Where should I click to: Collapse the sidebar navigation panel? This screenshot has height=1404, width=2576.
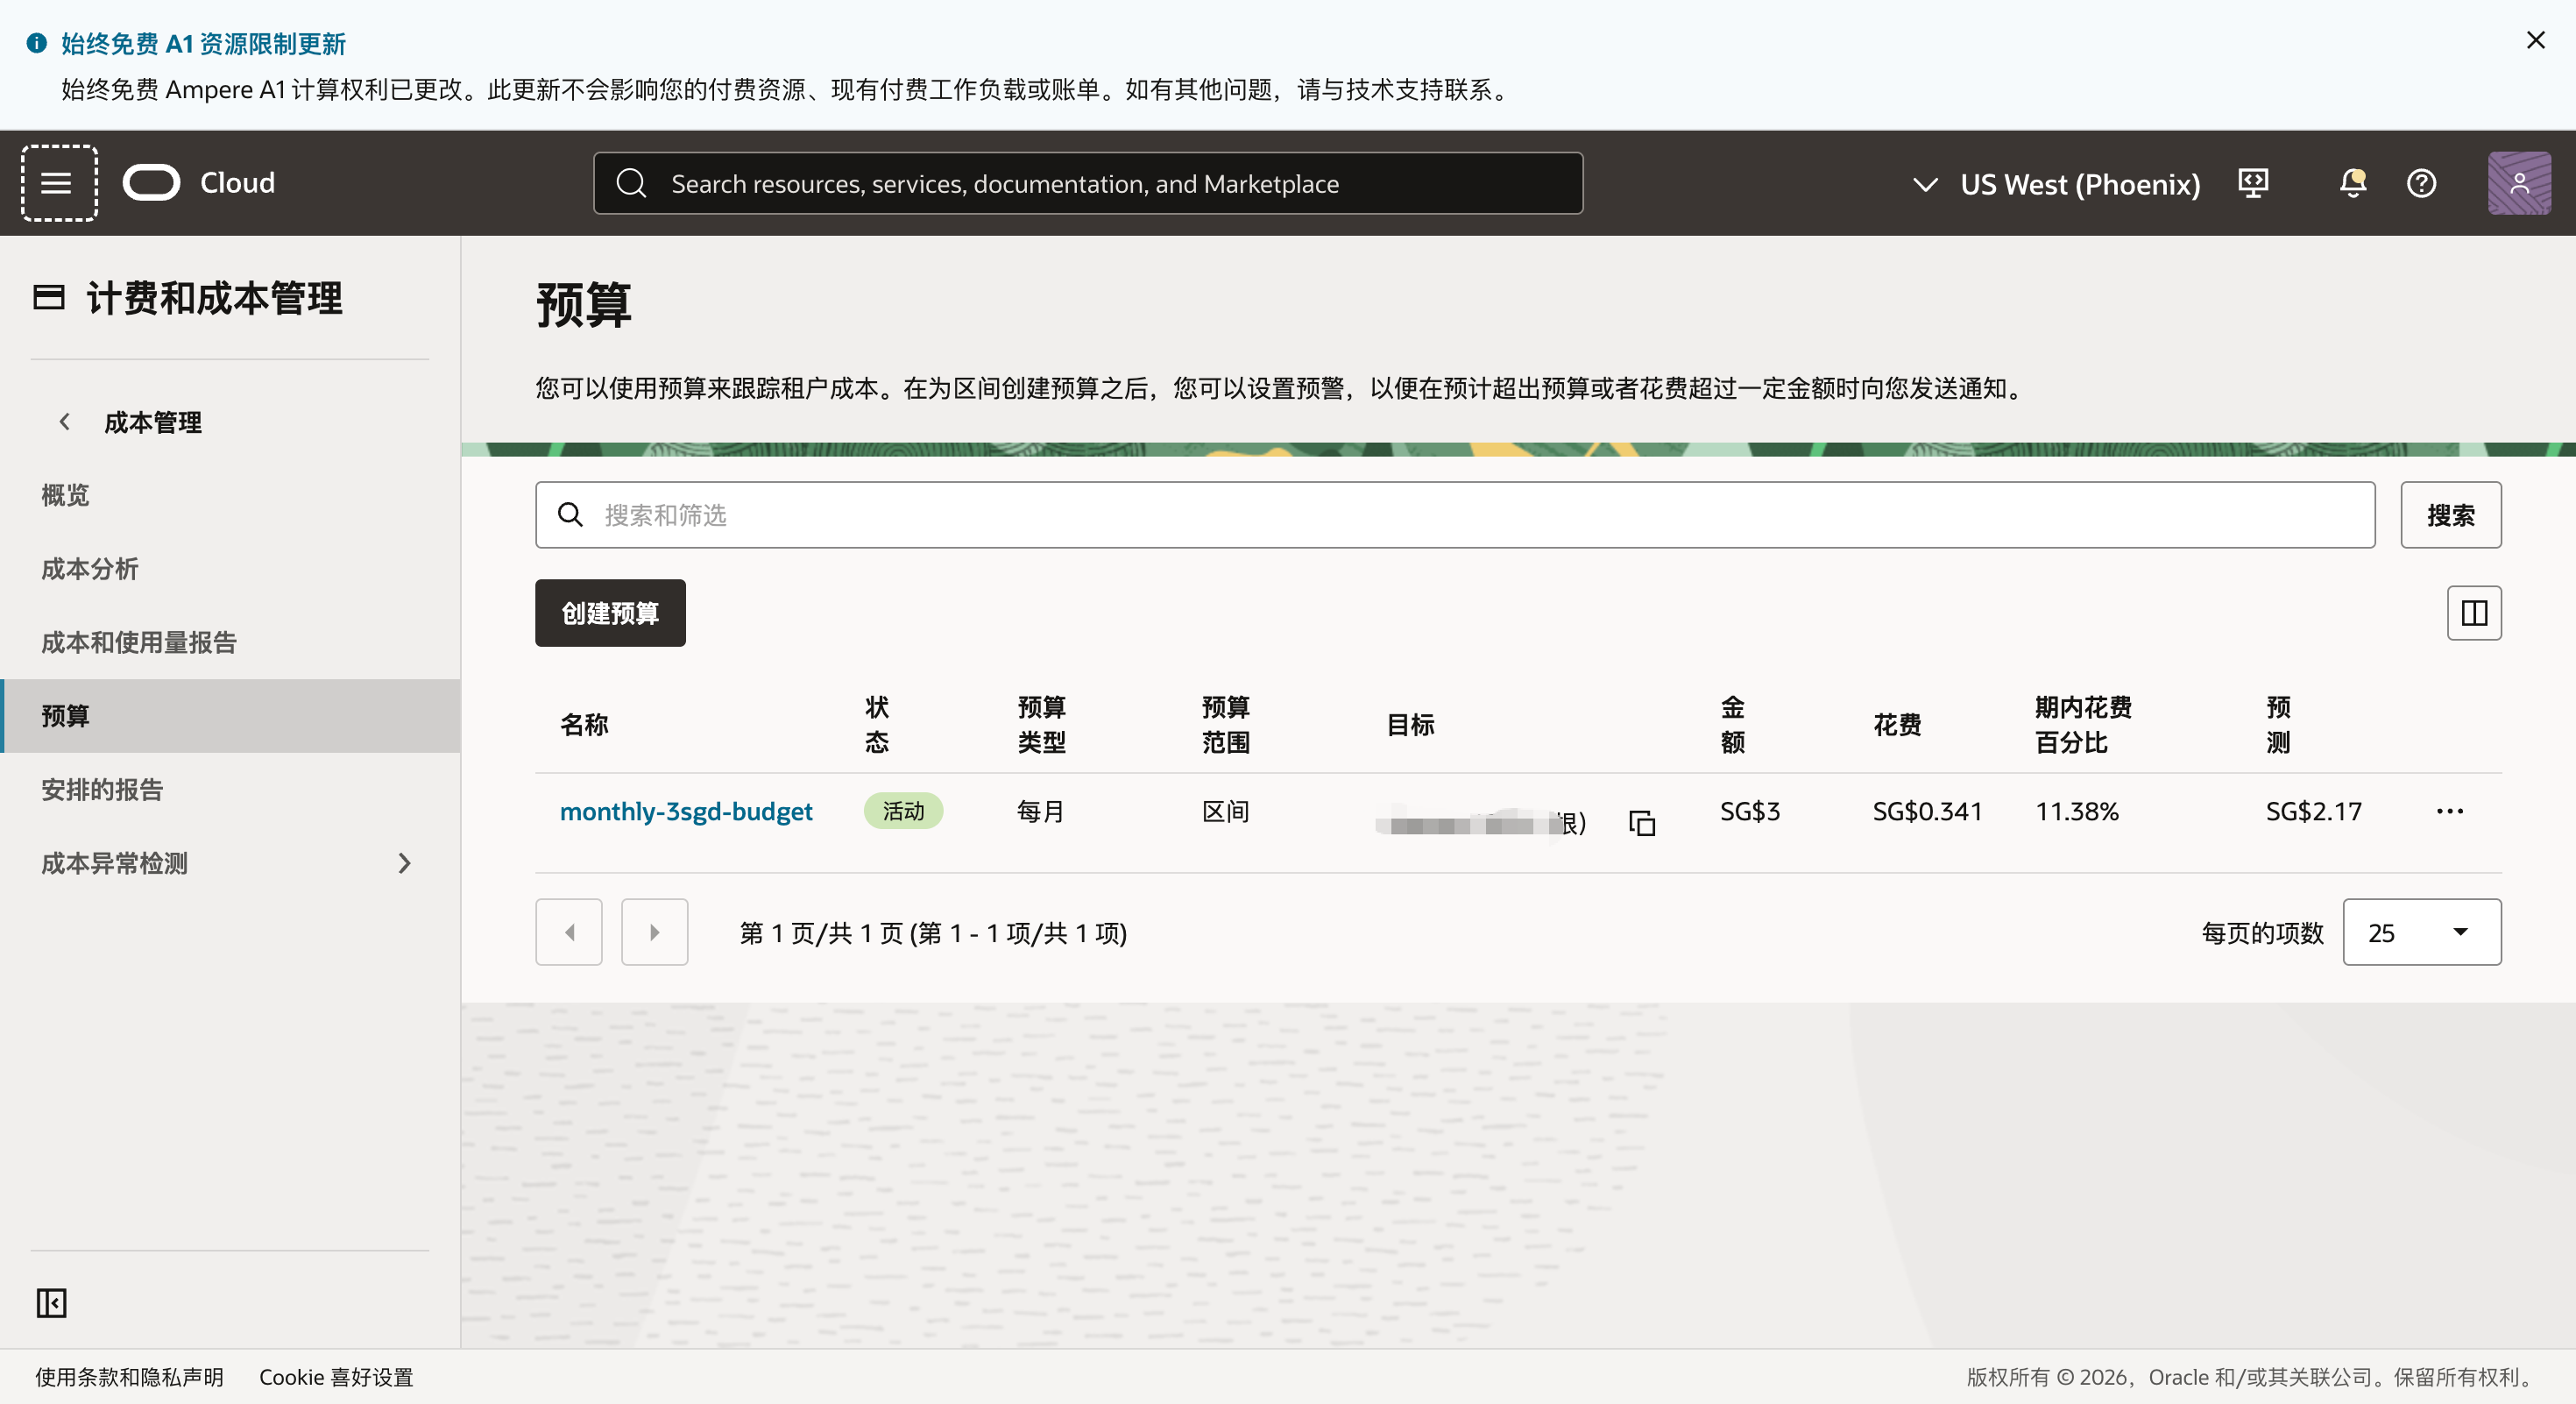pos(51,1303)
